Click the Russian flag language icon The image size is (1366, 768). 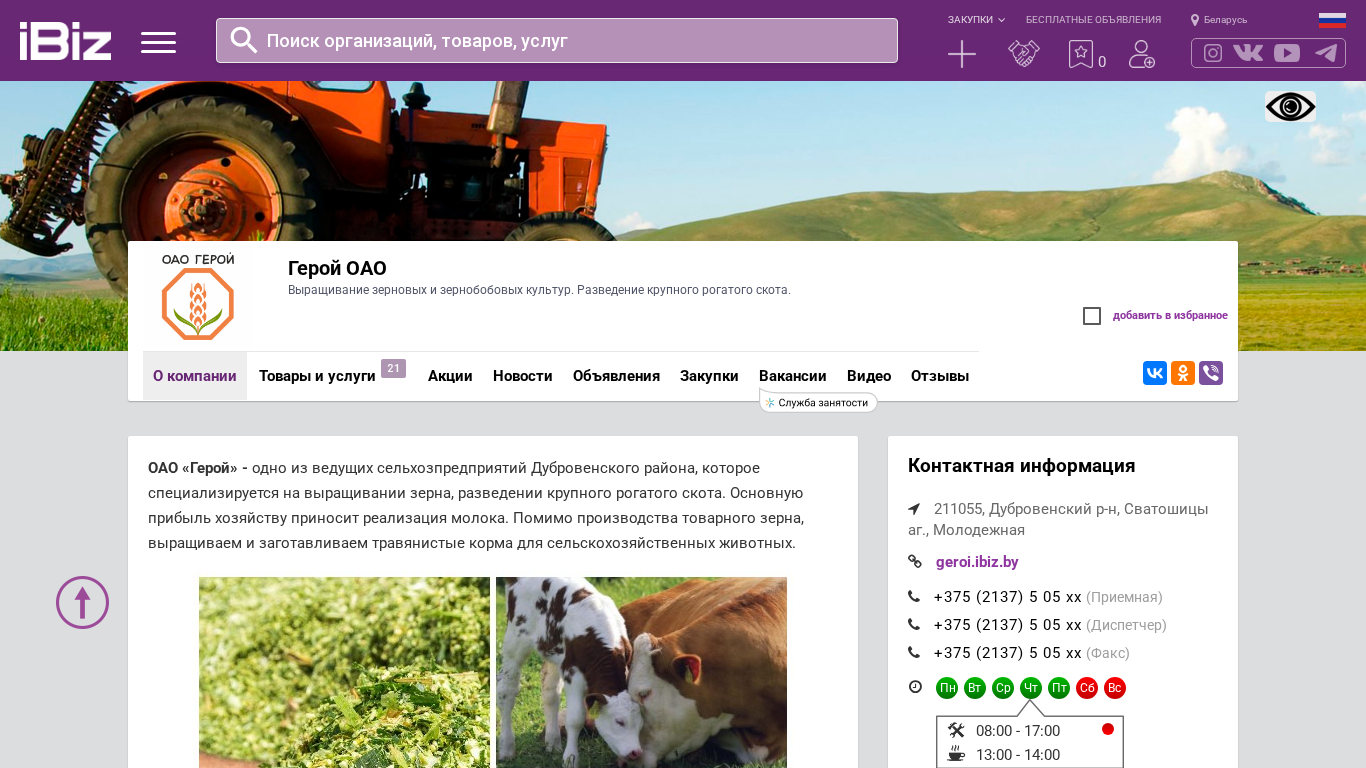coord(1332,20)
